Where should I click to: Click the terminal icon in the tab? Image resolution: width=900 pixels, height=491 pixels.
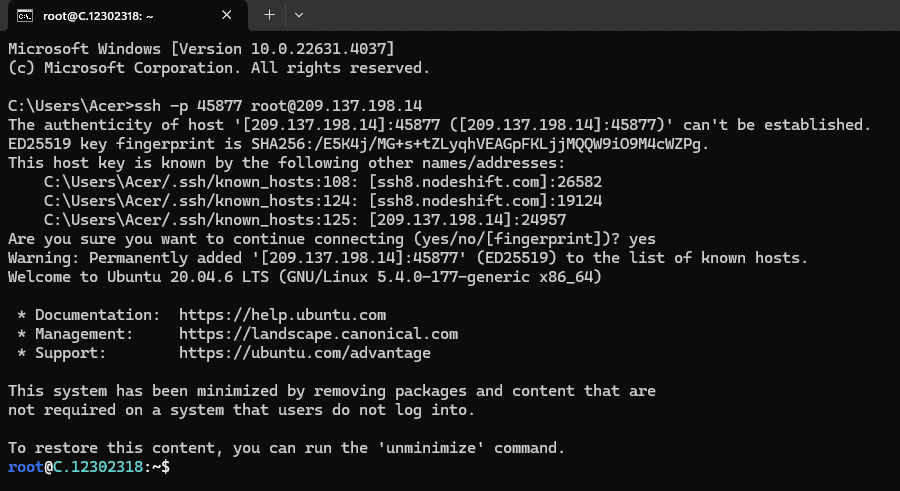coord(25,16)
